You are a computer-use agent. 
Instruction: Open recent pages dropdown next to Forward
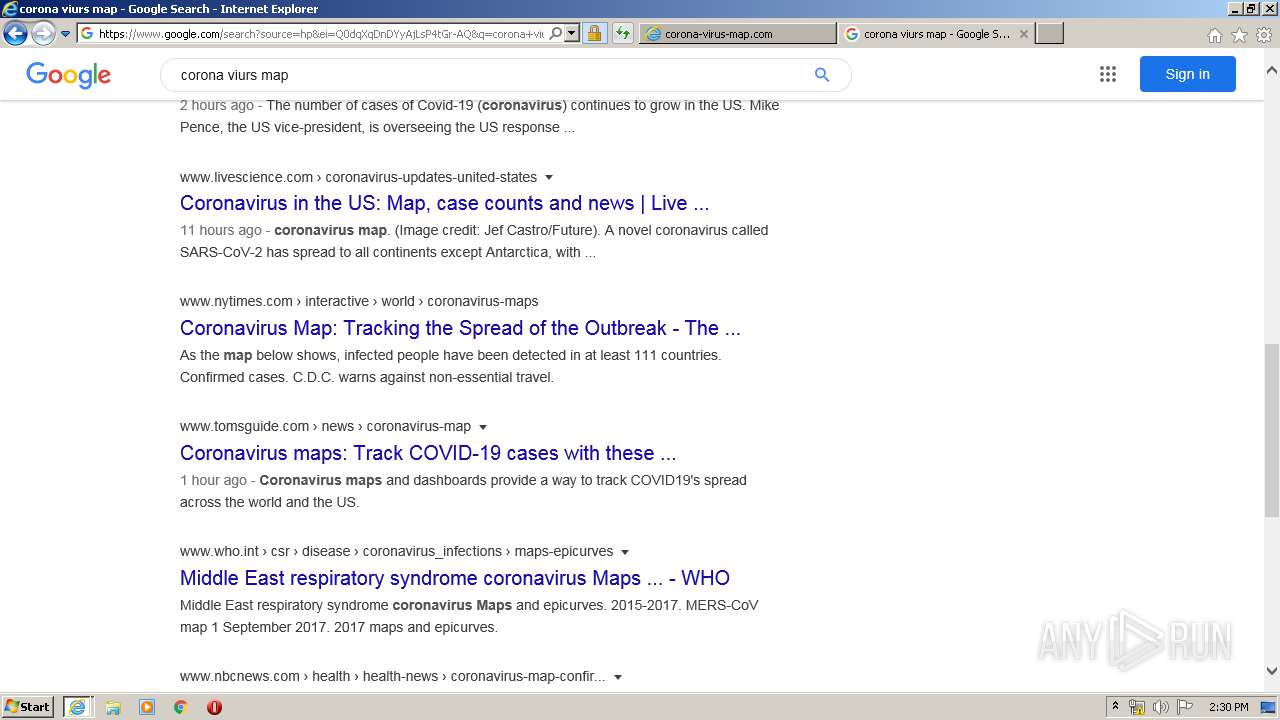tap(65, 34)
